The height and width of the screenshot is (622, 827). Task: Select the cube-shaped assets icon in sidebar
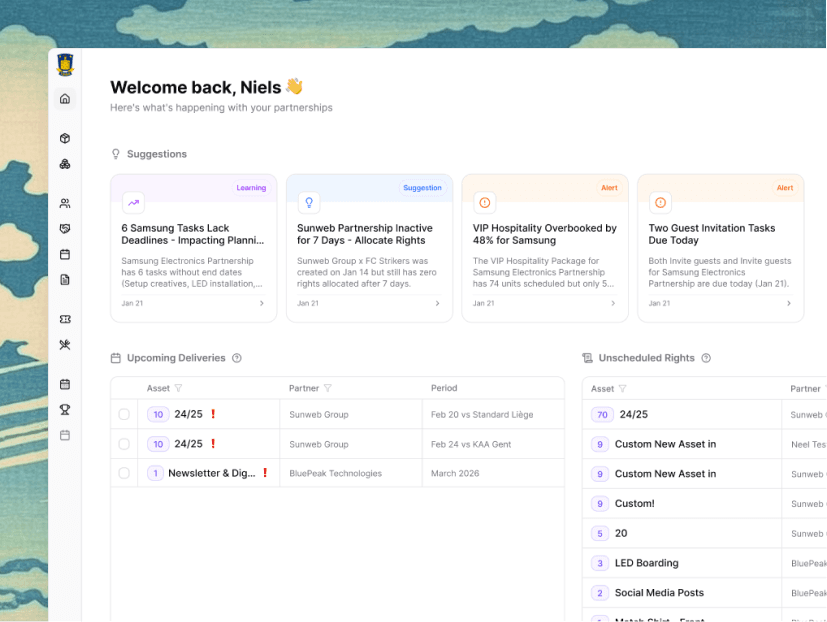64,138
